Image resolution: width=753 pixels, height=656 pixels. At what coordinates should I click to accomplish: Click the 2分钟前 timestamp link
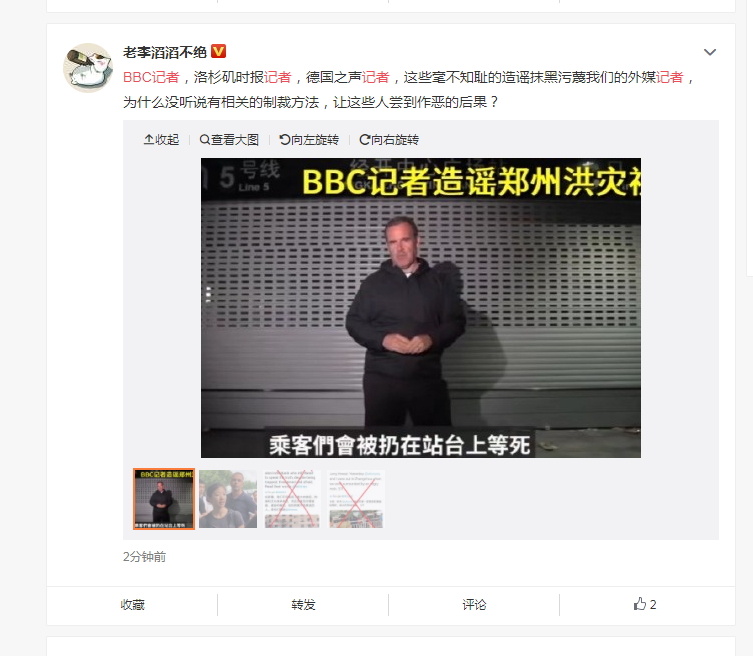[x=145, y=557]
